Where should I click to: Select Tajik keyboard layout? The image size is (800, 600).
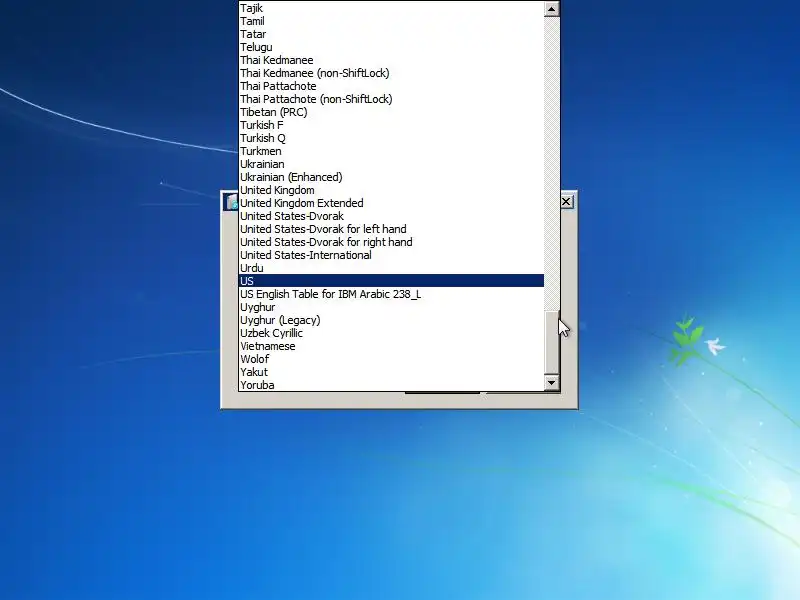point(391,8)
